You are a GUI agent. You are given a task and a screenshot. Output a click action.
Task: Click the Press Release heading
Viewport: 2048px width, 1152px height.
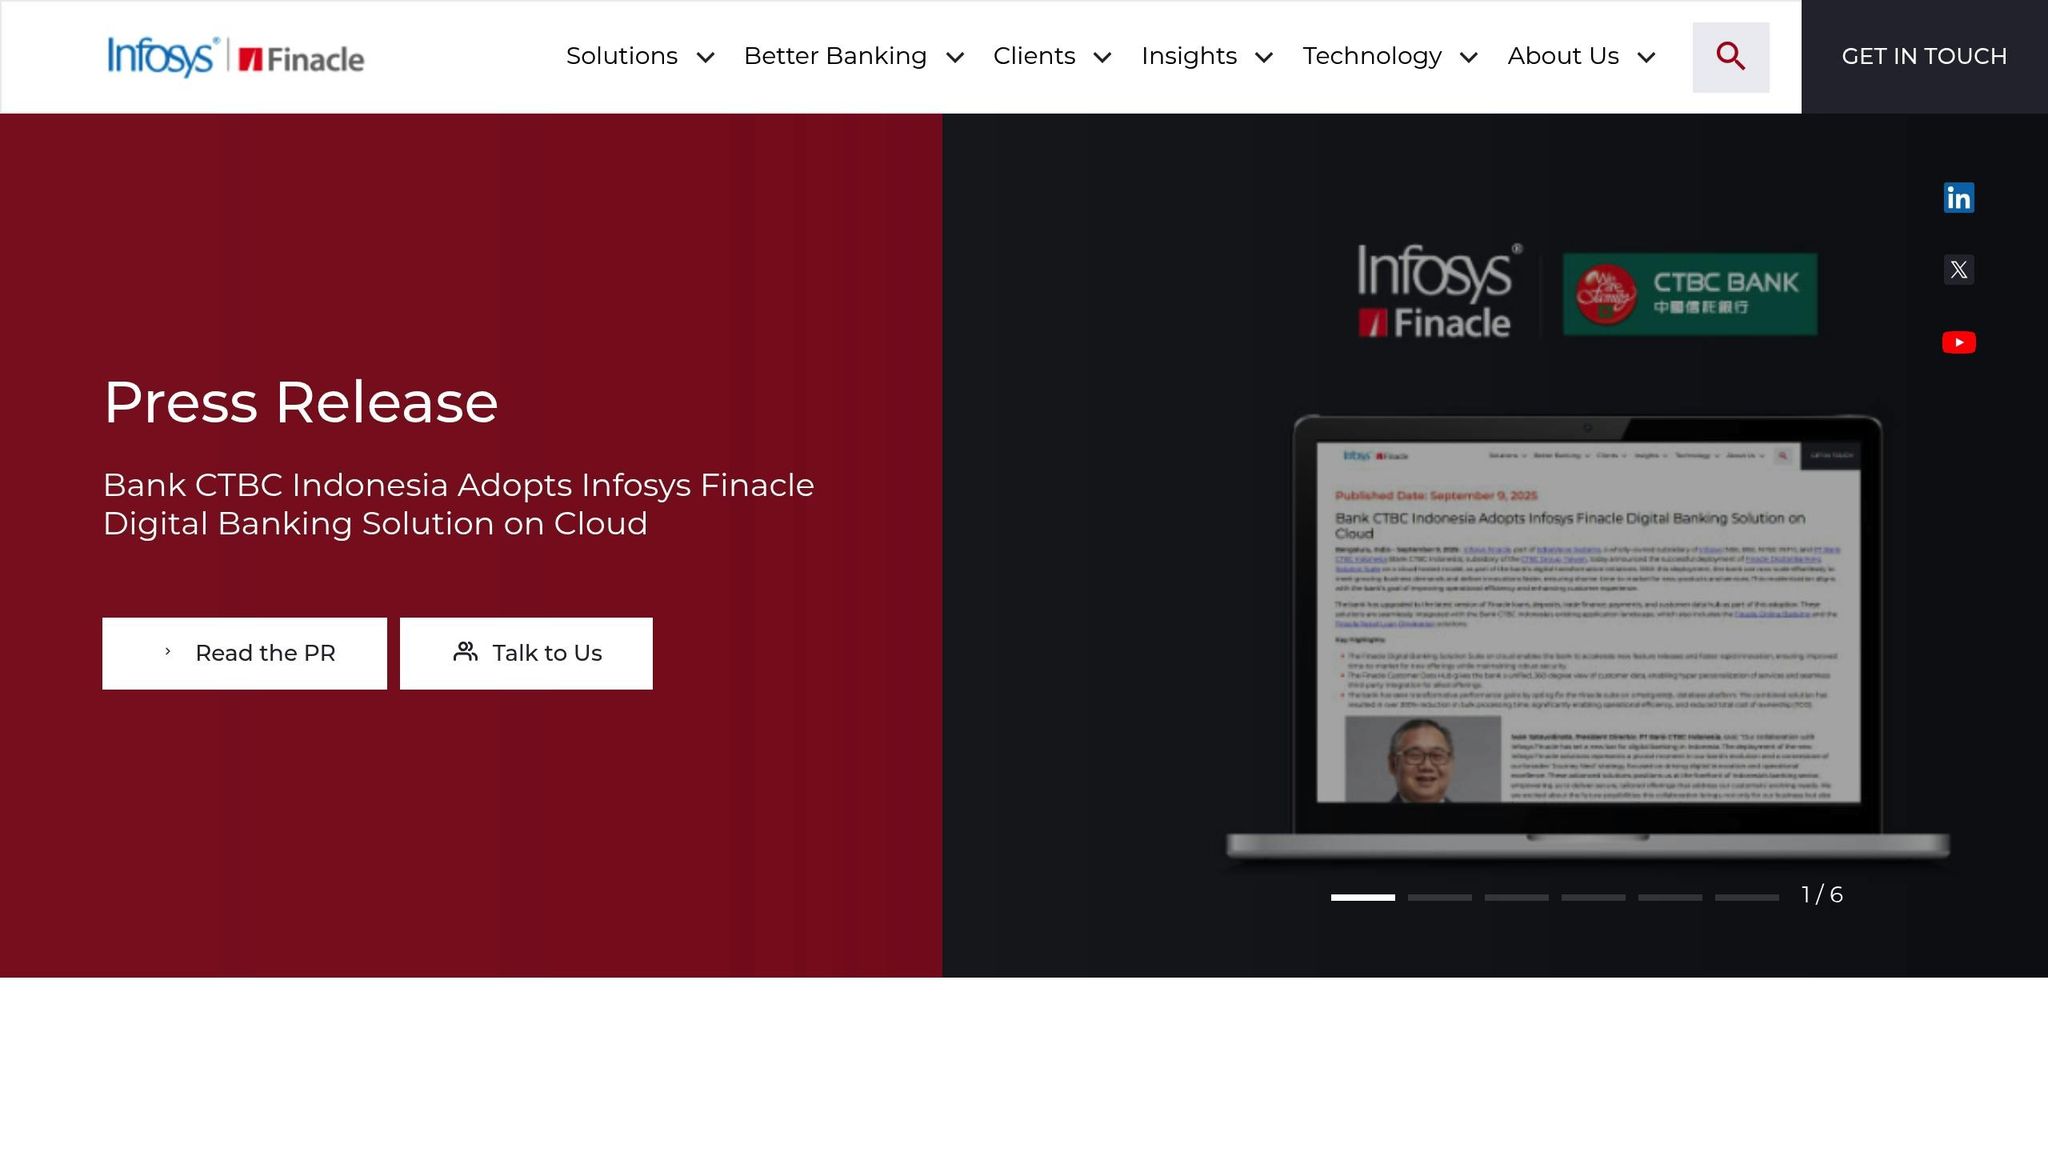point(301,402)
